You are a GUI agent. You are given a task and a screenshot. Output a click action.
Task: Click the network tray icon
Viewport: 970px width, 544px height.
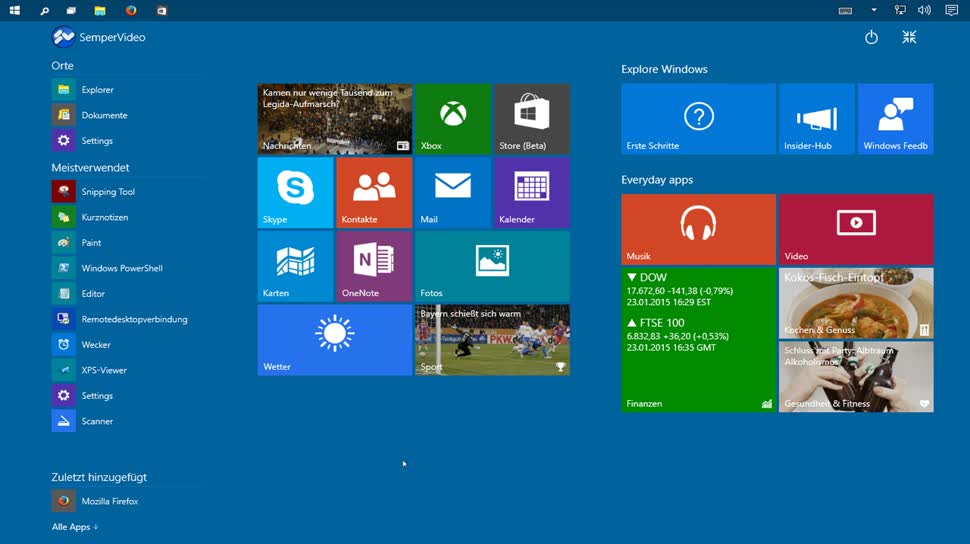pos(900,11)
